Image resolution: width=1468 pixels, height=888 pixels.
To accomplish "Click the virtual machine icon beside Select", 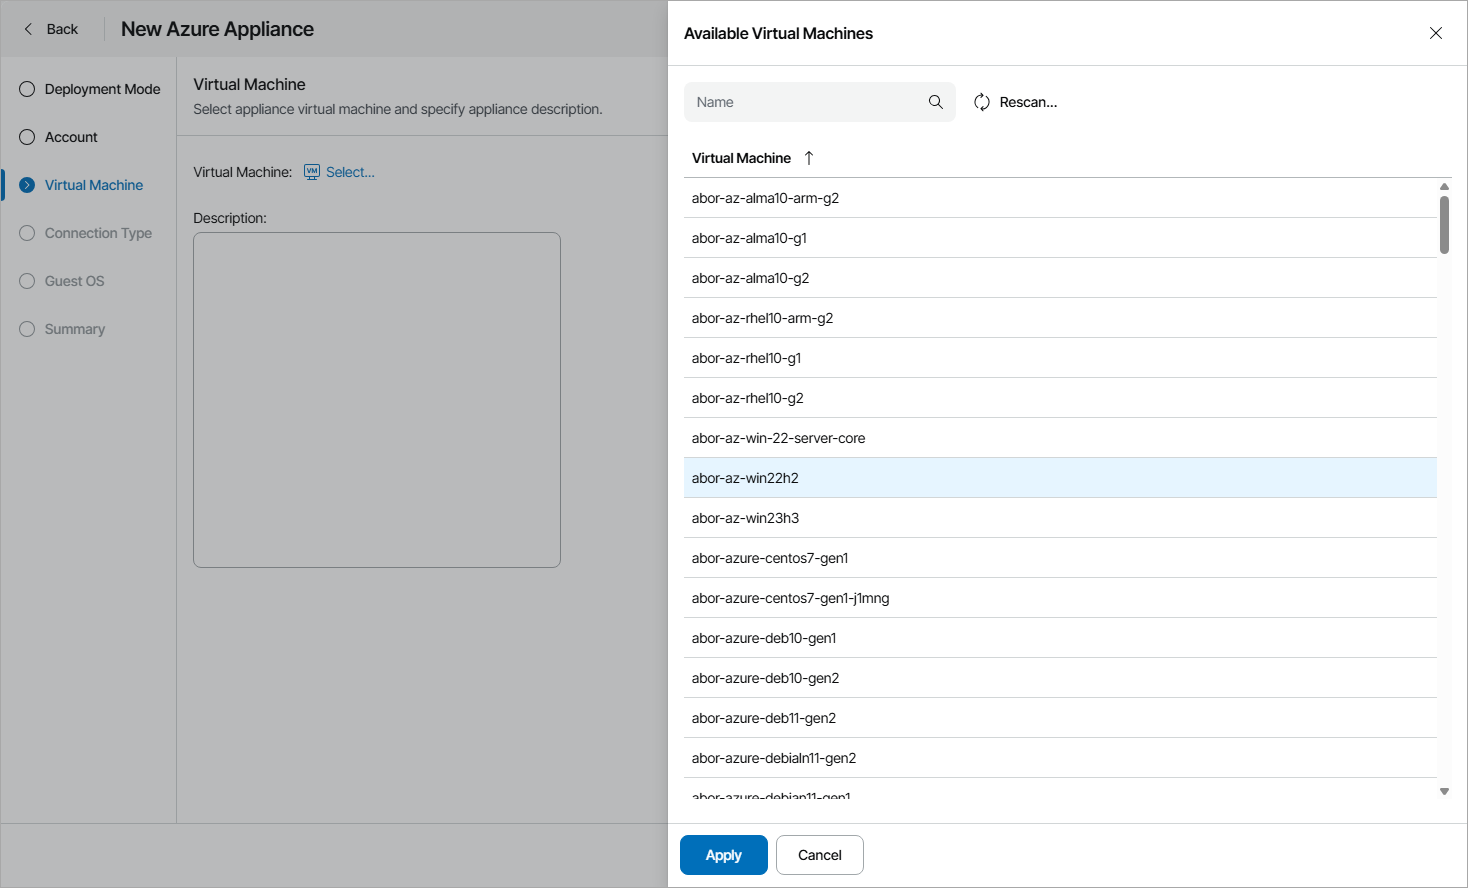I will [311, 172].
